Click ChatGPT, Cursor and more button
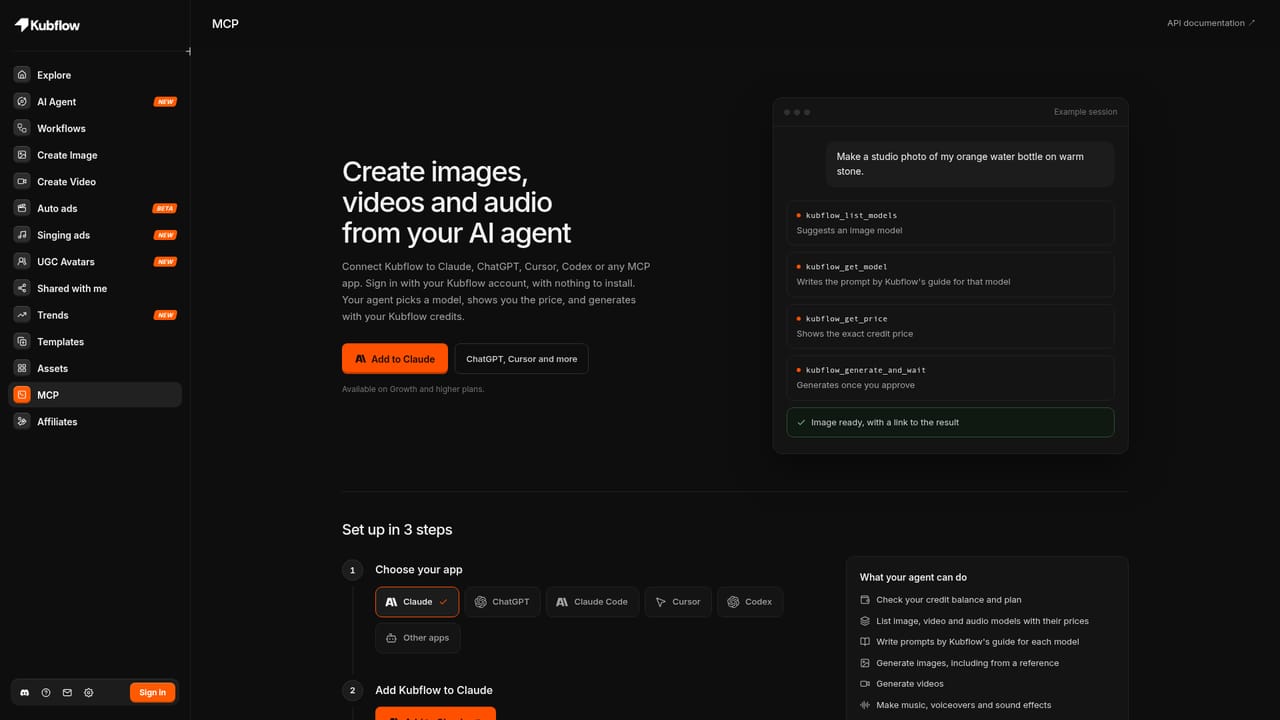The width and height of the screenshot is (1280, 720). click(x=521, y=359)
